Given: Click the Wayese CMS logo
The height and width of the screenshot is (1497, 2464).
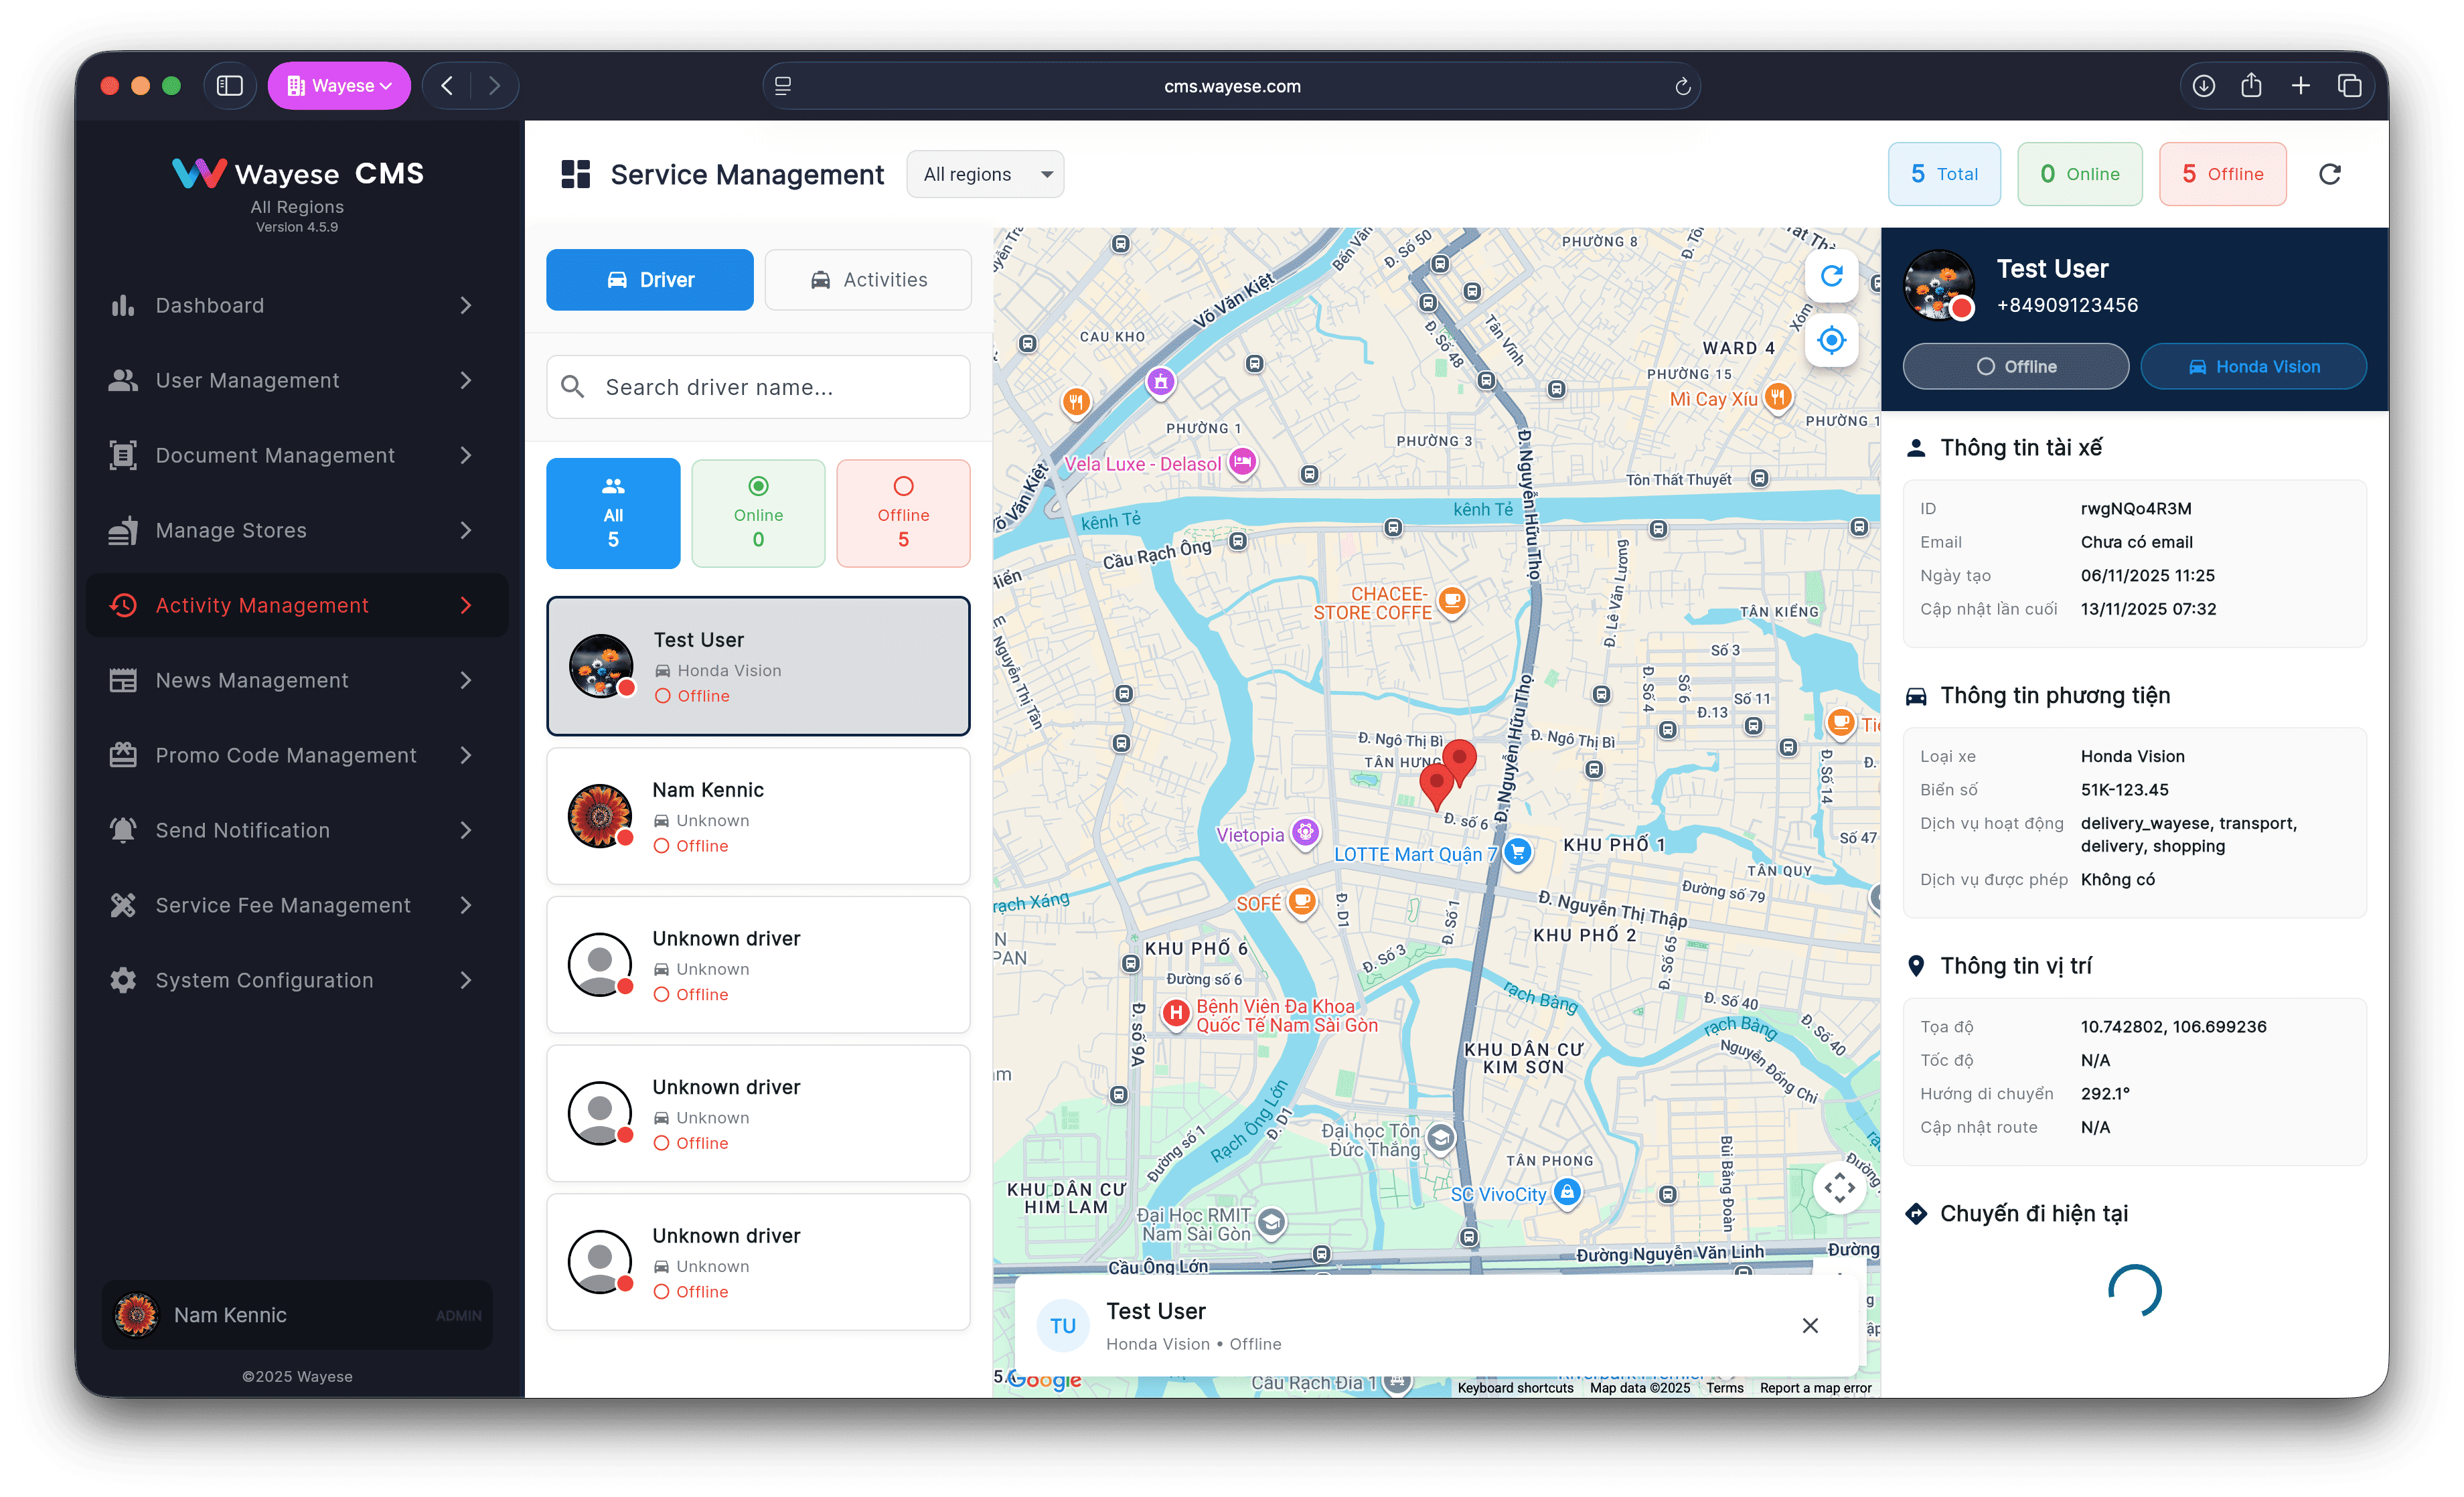Looking at the screenshot, I should pyautogui.click(x=297, y=174).
